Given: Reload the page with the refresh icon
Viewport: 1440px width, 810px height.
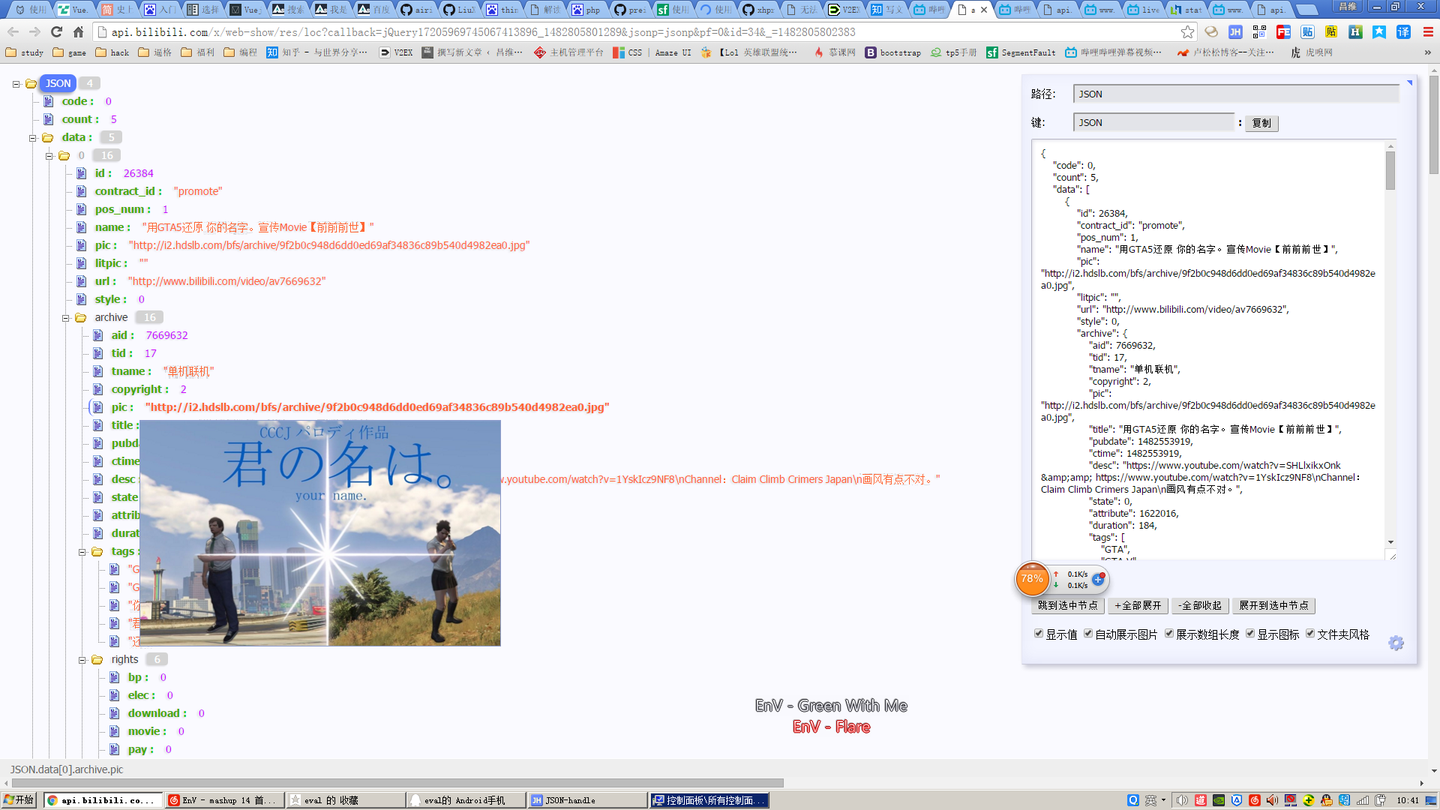Looking at the screenshot, I should (56, 32).
